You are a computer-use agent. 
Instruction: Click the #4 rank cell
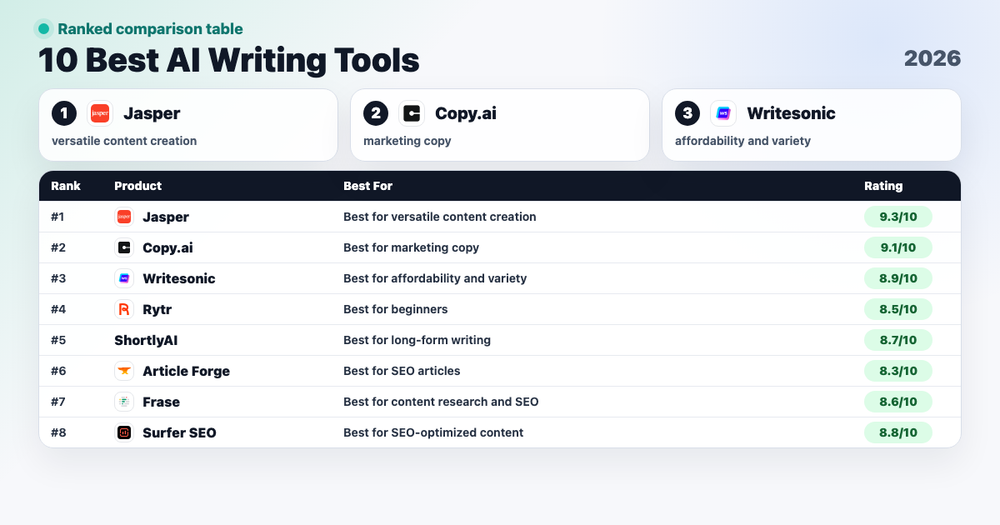(x=58, y=309)
